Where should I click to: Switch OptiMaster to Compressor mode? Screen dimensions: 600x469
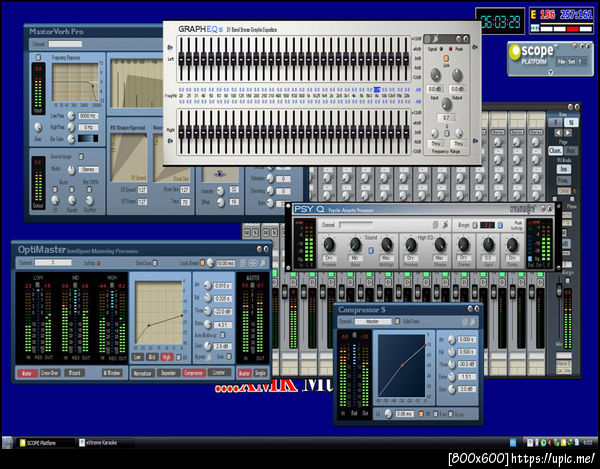pos(196,373)
